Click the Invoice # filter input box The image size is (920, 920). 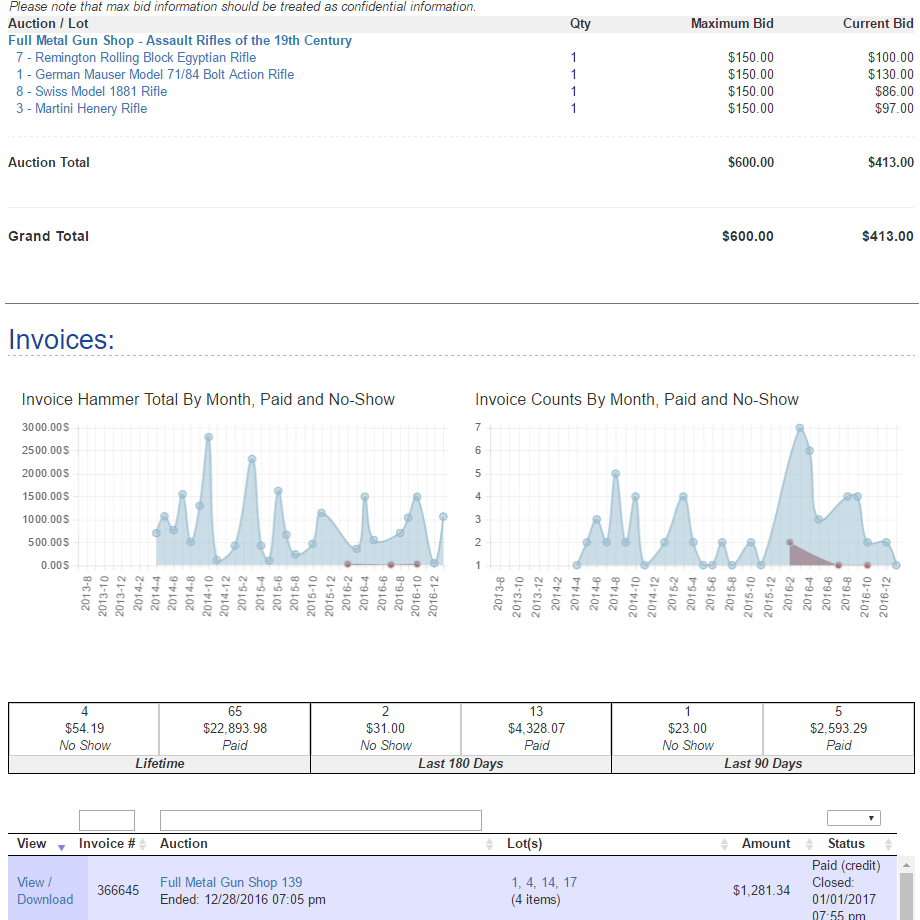click(x=106, y=821)
